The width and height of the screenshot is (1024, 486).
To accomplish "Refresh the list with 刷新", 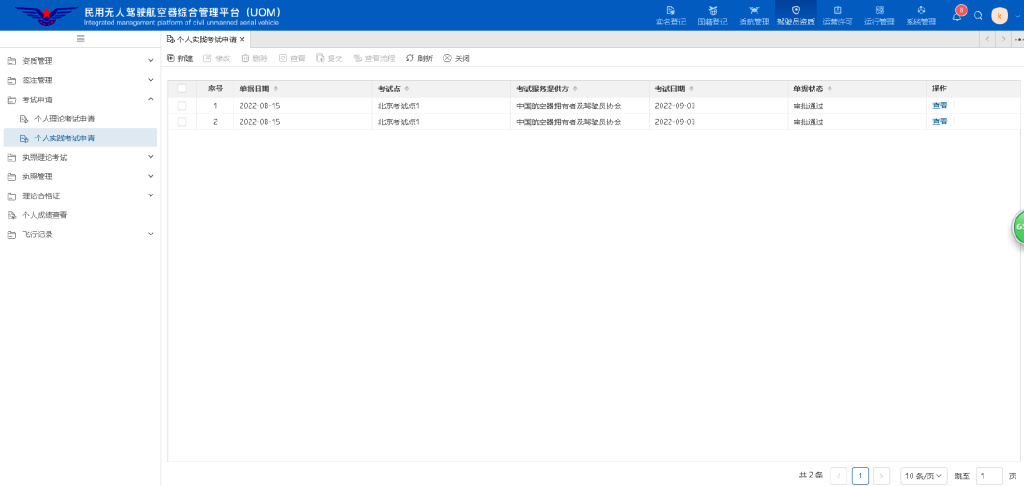I will tap(419, 58).
